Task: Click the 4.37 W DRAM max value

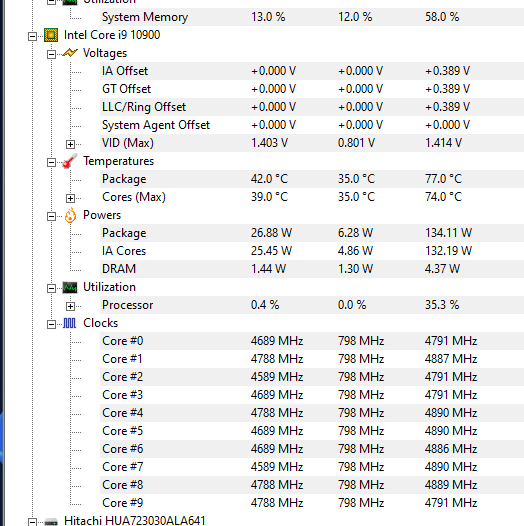Action: (x=442, y=269)
